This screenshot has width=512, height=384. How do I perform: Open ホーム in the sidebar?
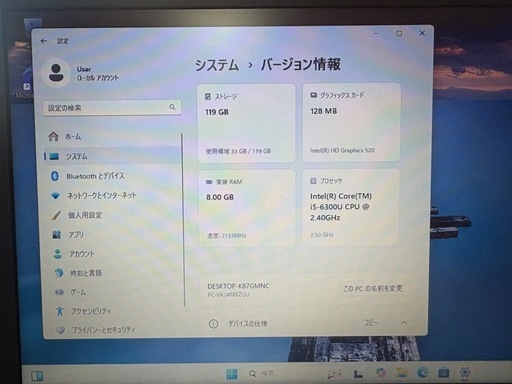click(x=112, y=136)
